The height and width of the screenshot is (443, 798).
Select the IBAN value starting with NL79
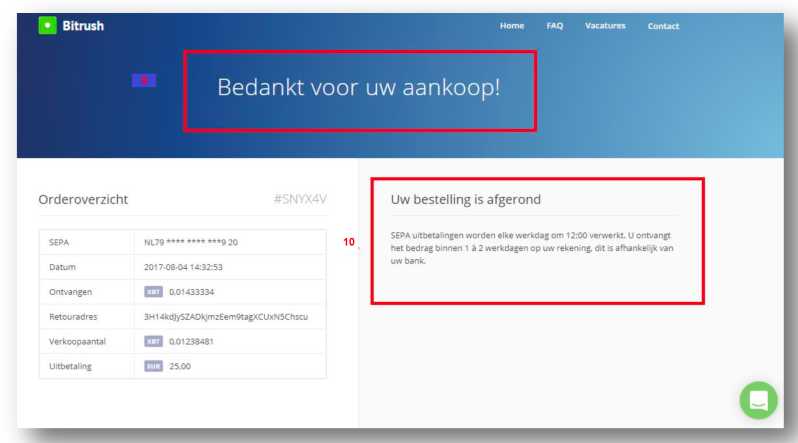pyautogui.click(x=191, y=242)
